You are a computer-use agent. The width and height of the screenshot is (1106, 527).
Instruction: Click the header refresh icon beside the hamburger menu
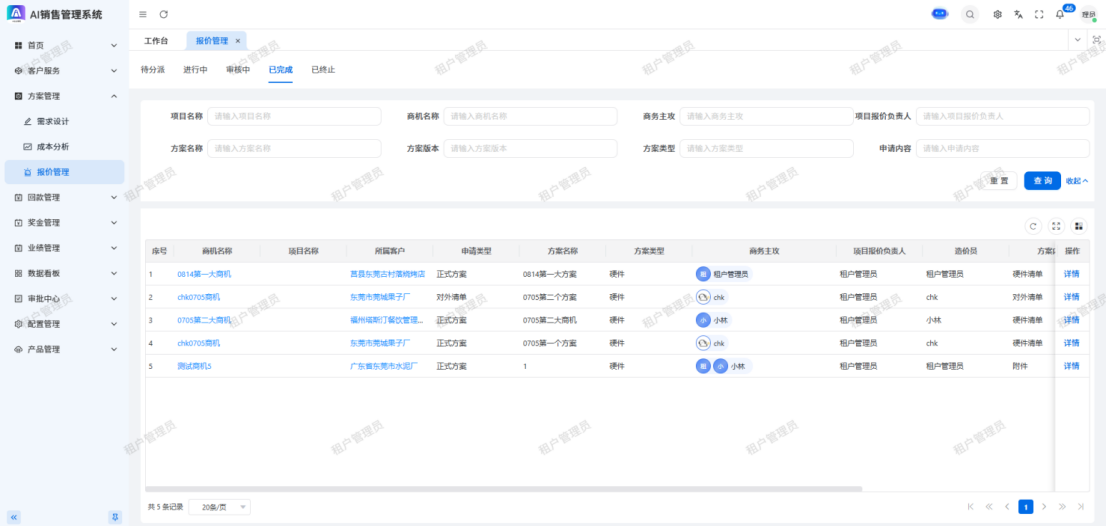tap(164, 14)
